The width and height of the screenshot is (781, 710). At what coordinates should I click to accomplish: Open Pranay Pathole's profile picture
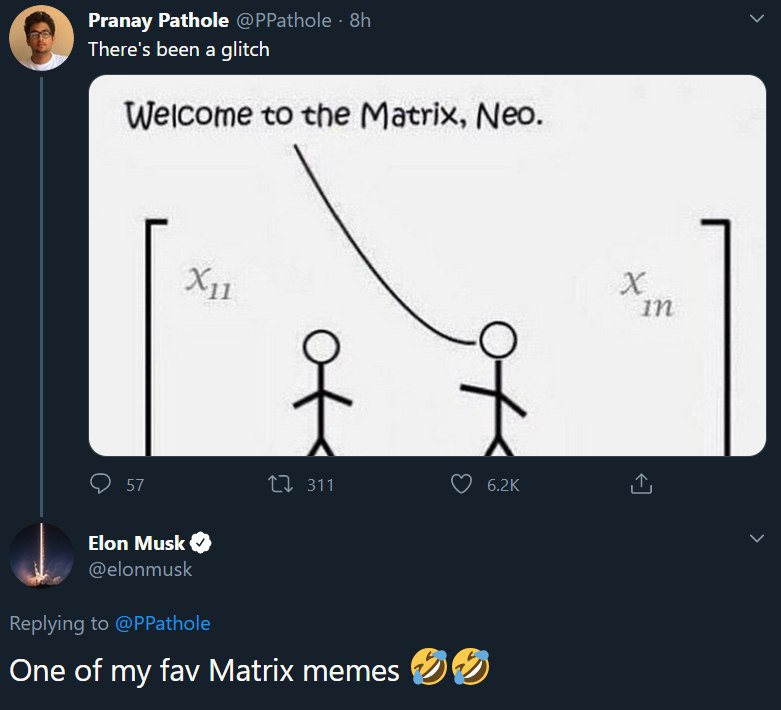40,40
